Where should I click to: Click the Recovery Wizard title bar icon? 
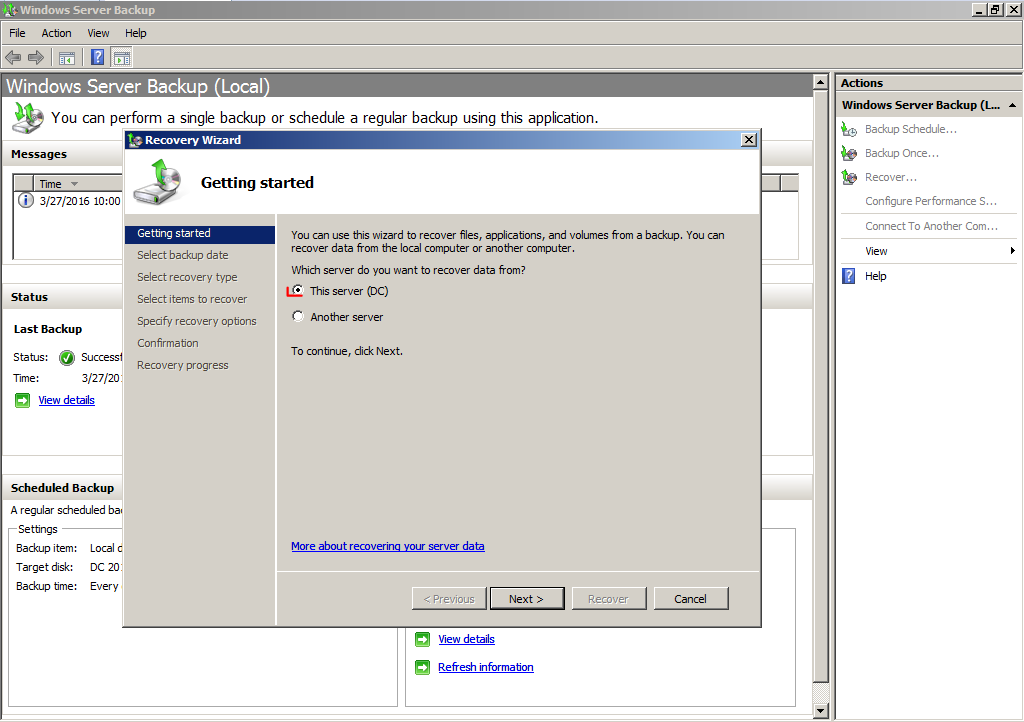(135, 140)
